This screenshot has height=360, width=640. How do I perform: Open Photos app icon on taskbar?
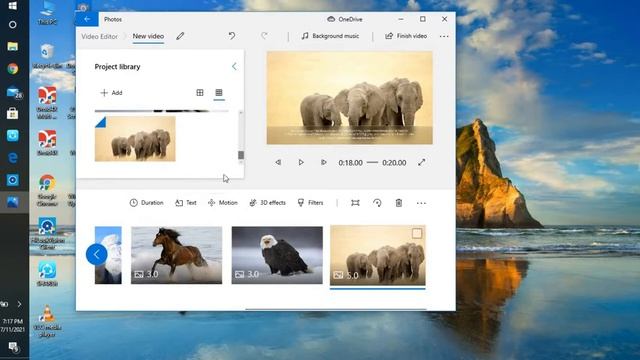point(13,202)
